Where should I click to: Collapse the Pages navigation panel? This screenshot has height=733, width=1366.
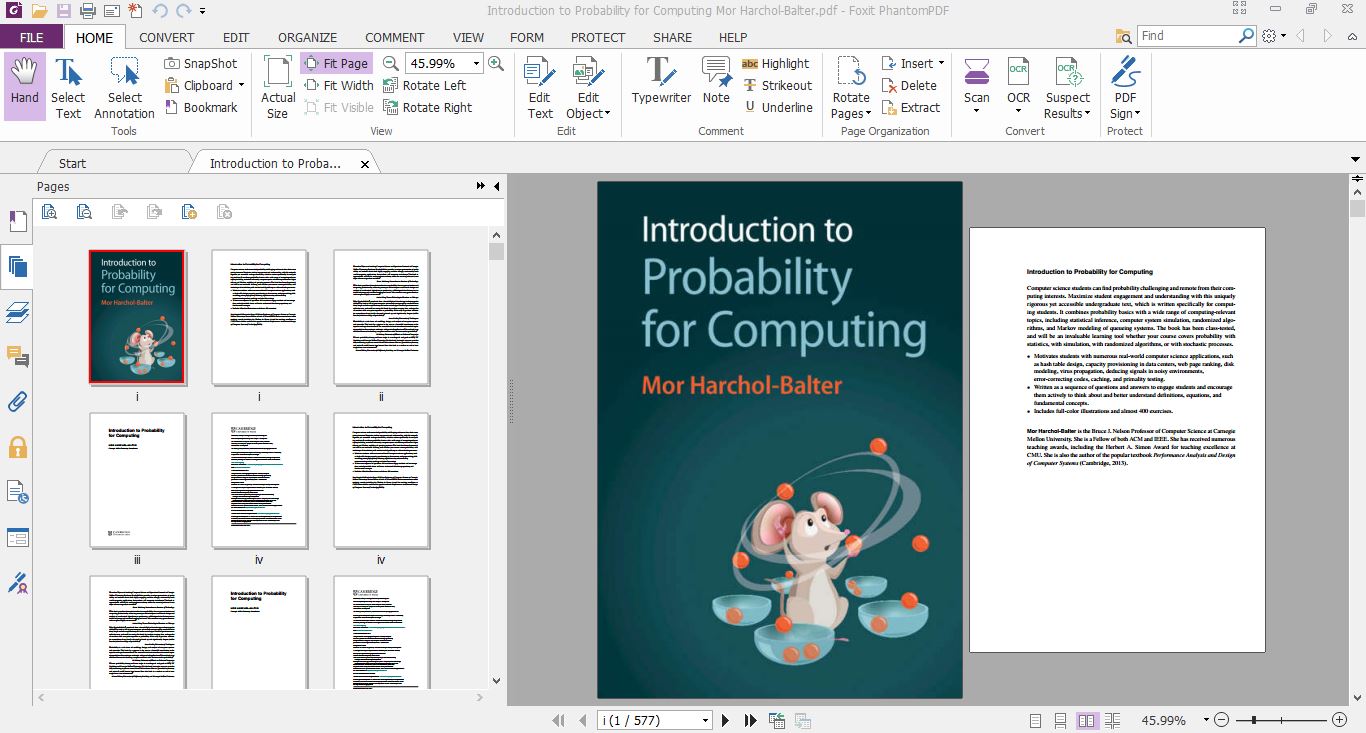[x=497, y=186]
